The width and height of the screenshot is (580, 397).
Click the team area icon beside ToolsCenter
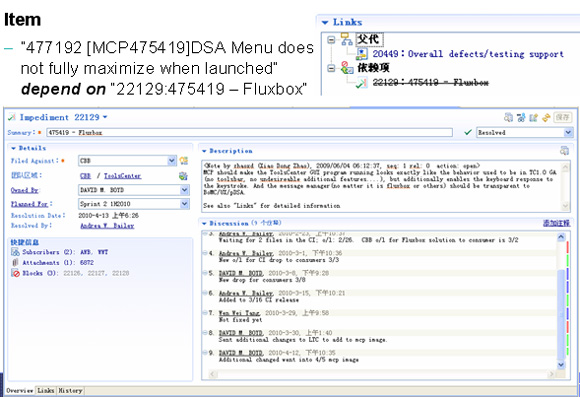183,176
